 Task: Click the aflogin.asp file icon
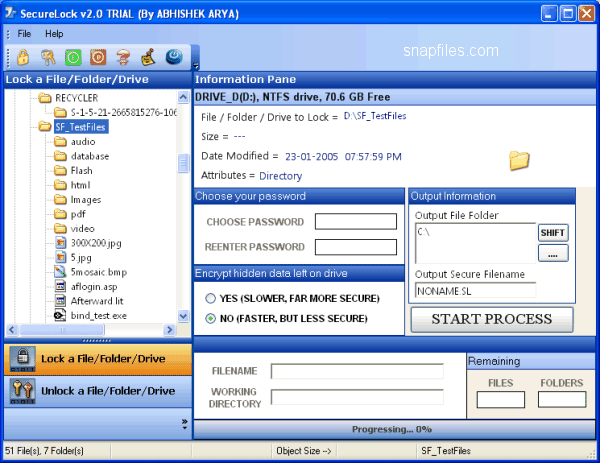tap(60, 286)
